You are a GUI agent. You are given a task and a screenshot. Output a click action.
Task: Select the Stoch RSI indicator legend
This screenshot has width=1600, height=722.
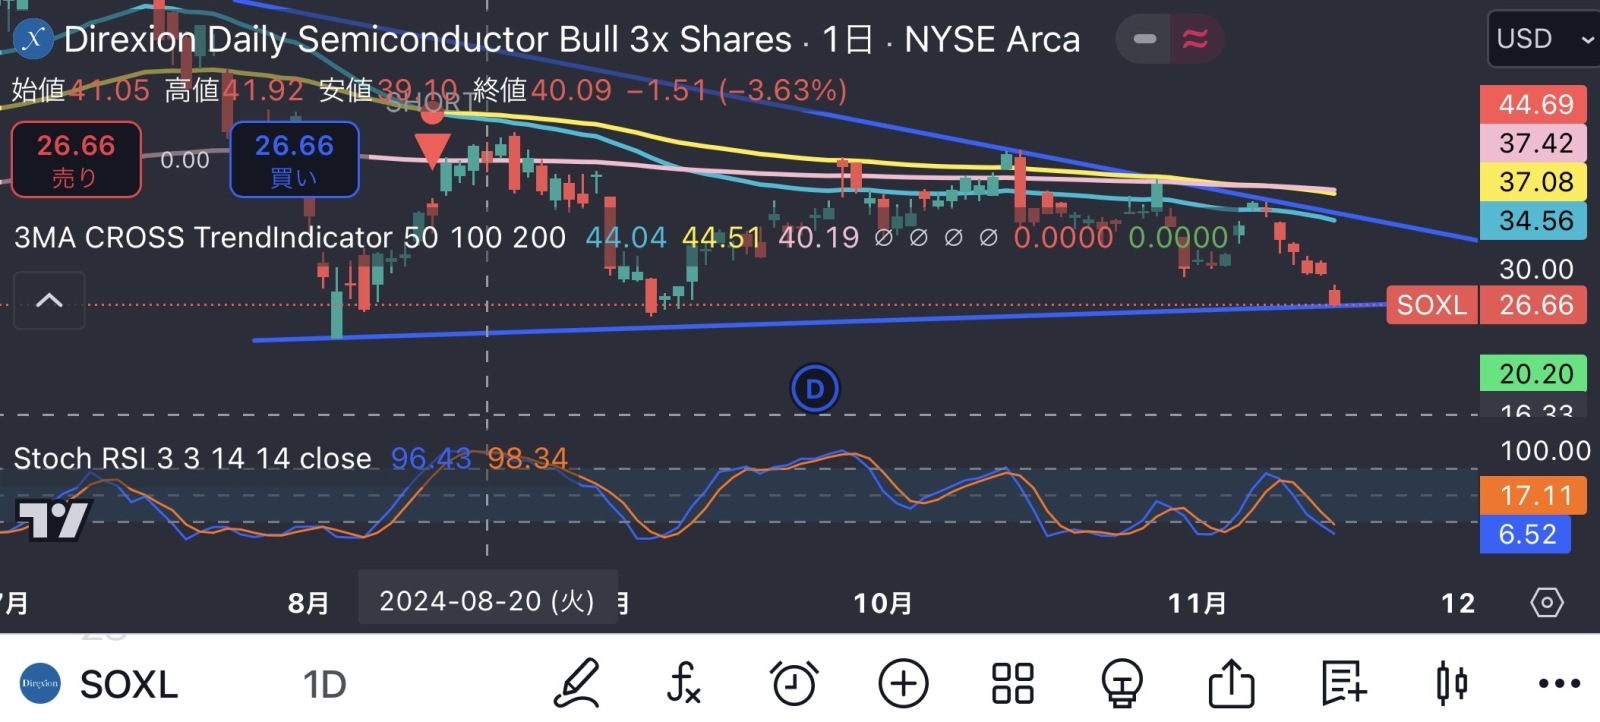(x=192, y=458)
